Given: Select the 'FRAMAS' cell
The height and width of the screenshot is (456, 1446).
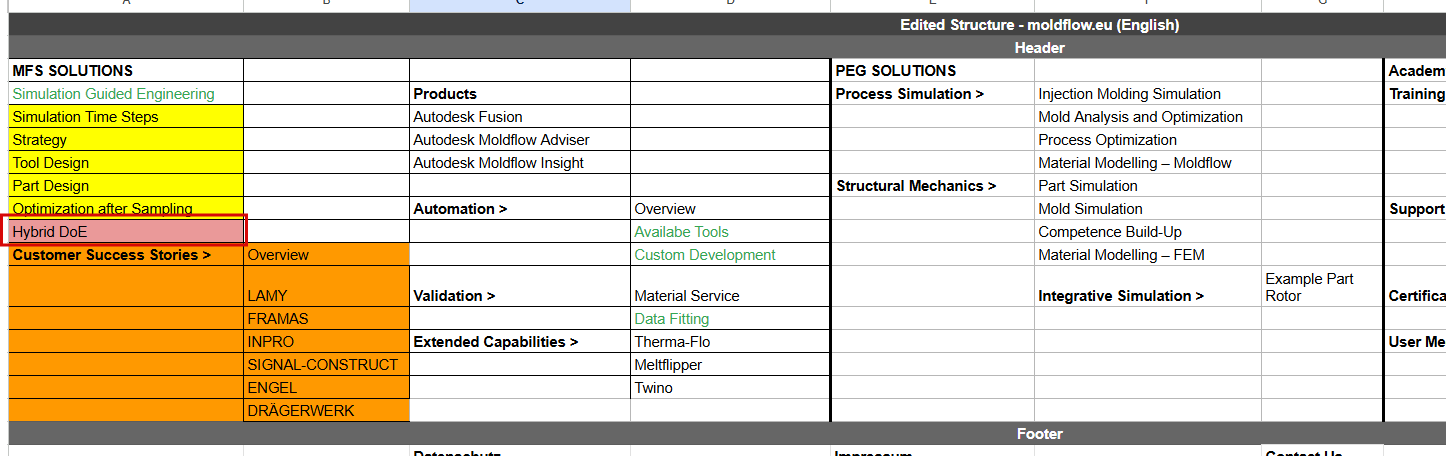Looking at the screenshot, I should [327, 319].
